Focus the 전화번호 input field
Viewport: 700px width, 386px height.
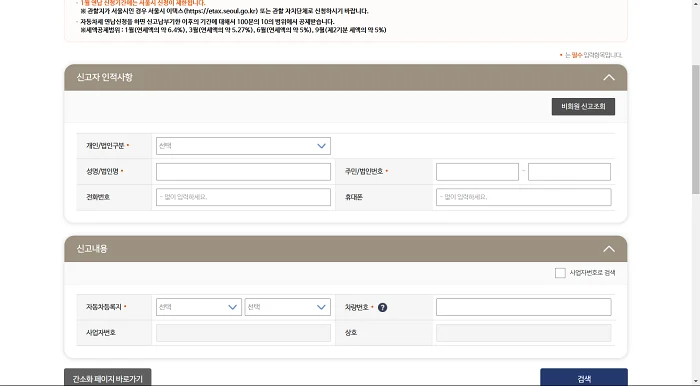(243, 197)
